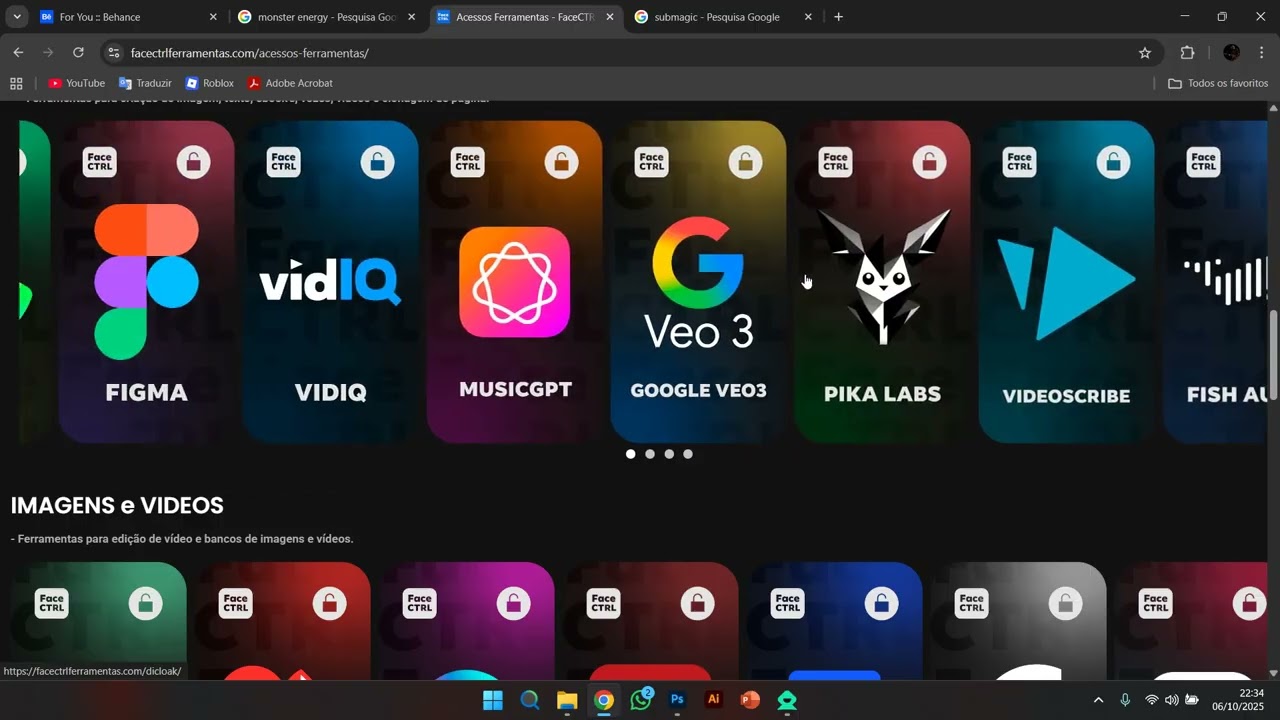The width and height of the screenshot is (1280, 720).
Task: Open the YouTube bookmark
Action: point(77,83)
